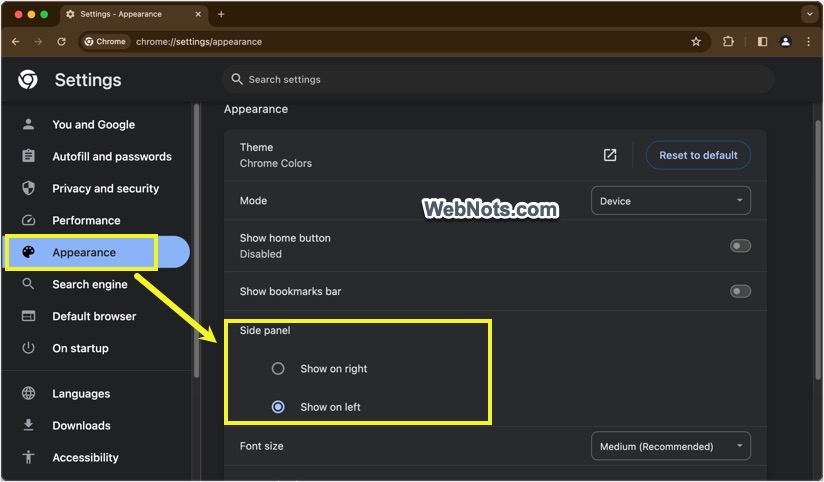Open Chrome three-dot menu
Screen dimensions: 824x482
coord(808,42)
